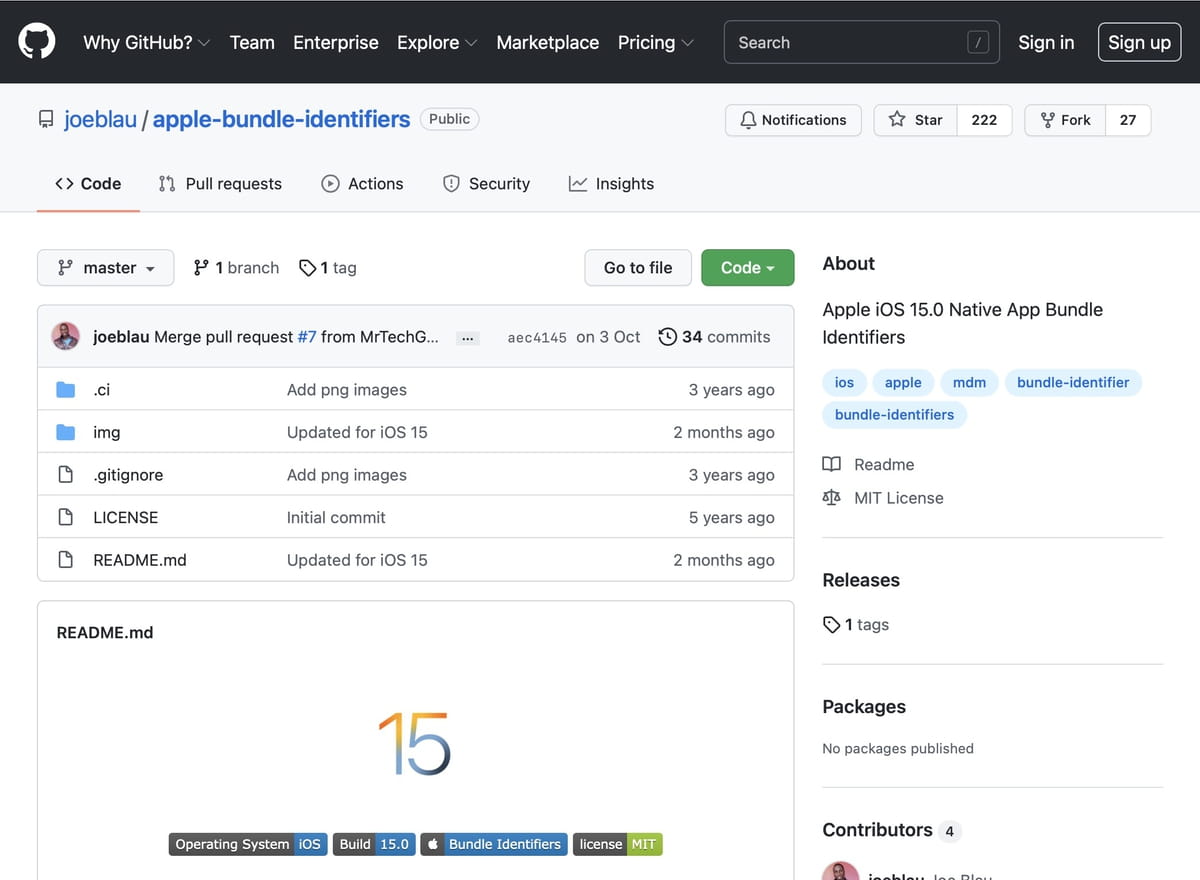The width and height of the screenshot is (1200, 880).
Task: Open the stargazers count 222
Action: (984, 120)
